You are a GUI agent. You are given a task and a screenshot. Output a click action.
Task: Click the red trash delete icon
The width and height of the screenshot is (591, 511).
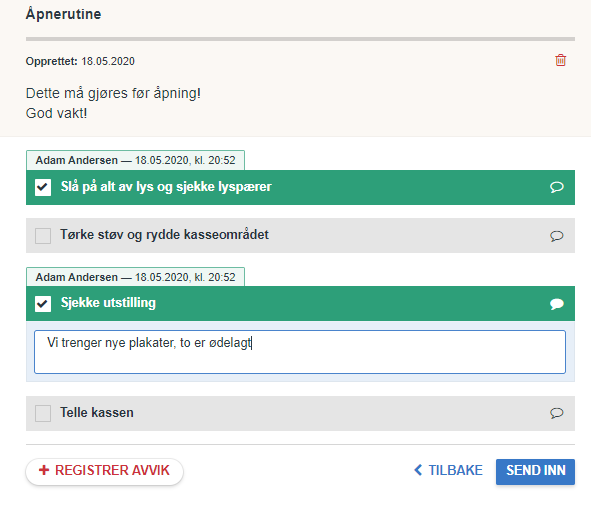pos(560,60)
